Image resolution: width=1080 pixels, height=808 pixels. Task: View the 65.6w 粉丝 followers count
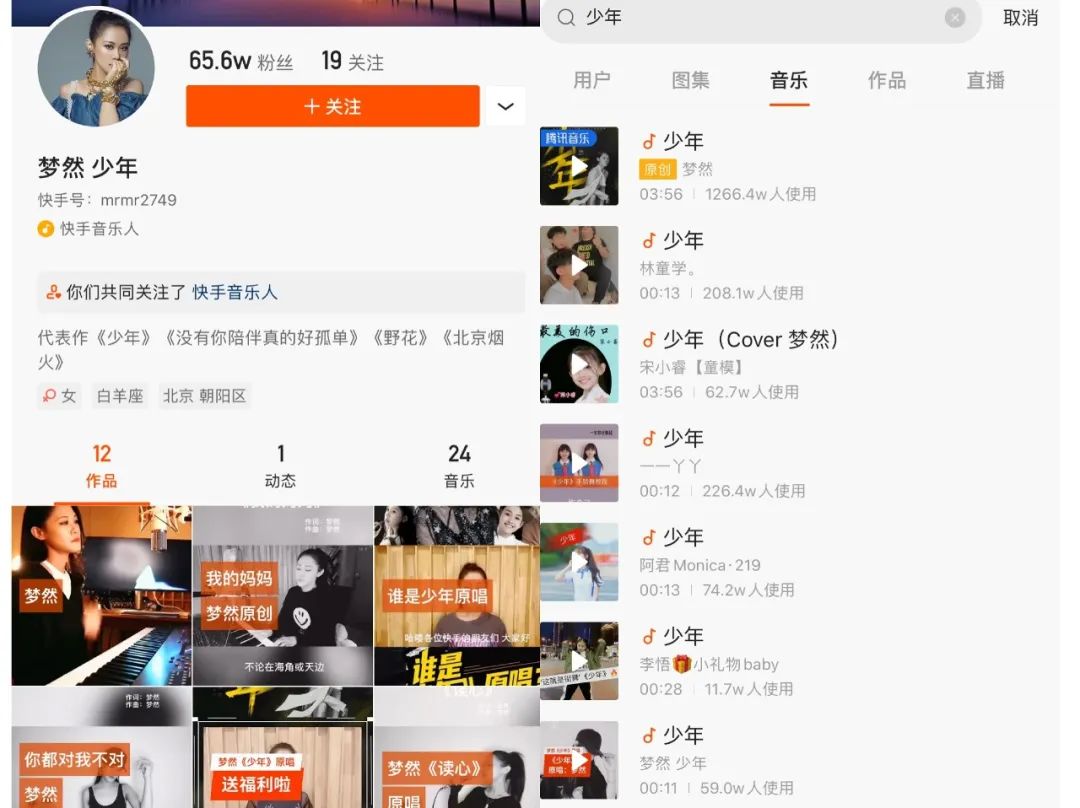[241, 61]
